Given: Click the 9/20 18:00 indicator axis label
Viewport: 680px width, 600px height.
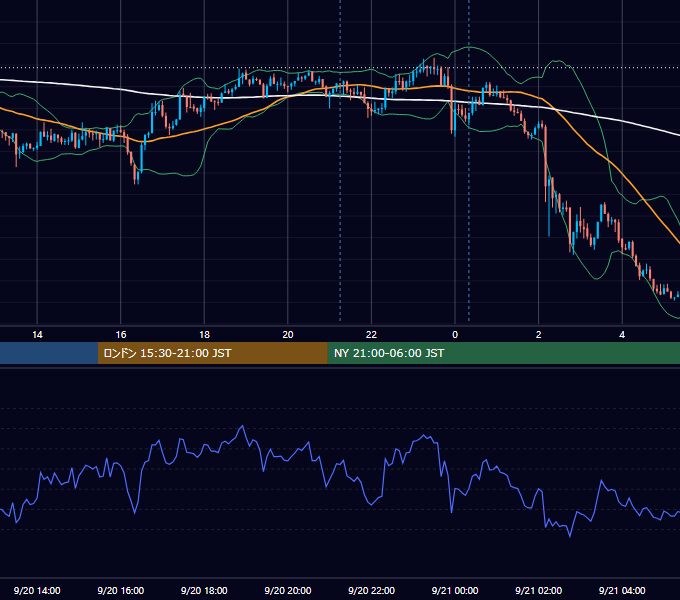Looking at the screenshot, I should pyautogui.click(x=204, y=590).
